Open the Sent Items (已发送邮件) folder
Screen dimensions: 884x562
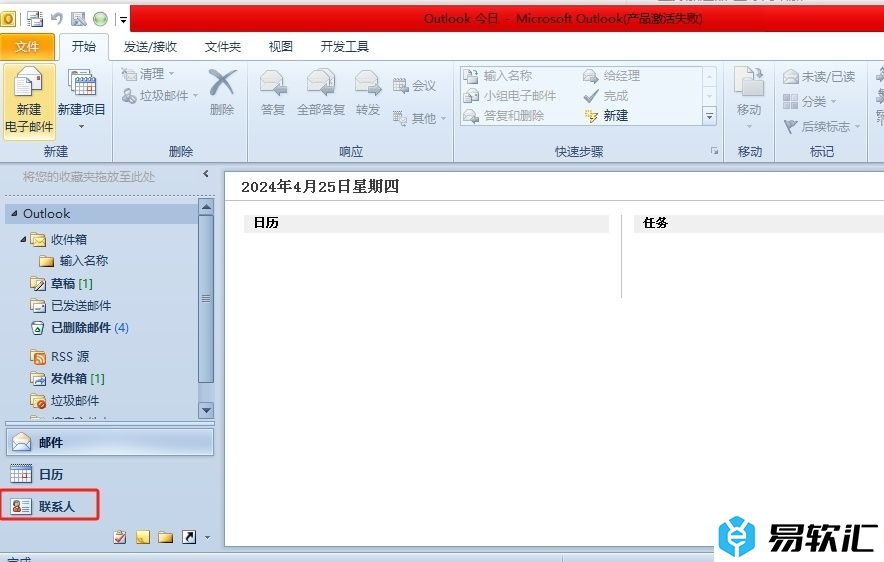point(81,306)
